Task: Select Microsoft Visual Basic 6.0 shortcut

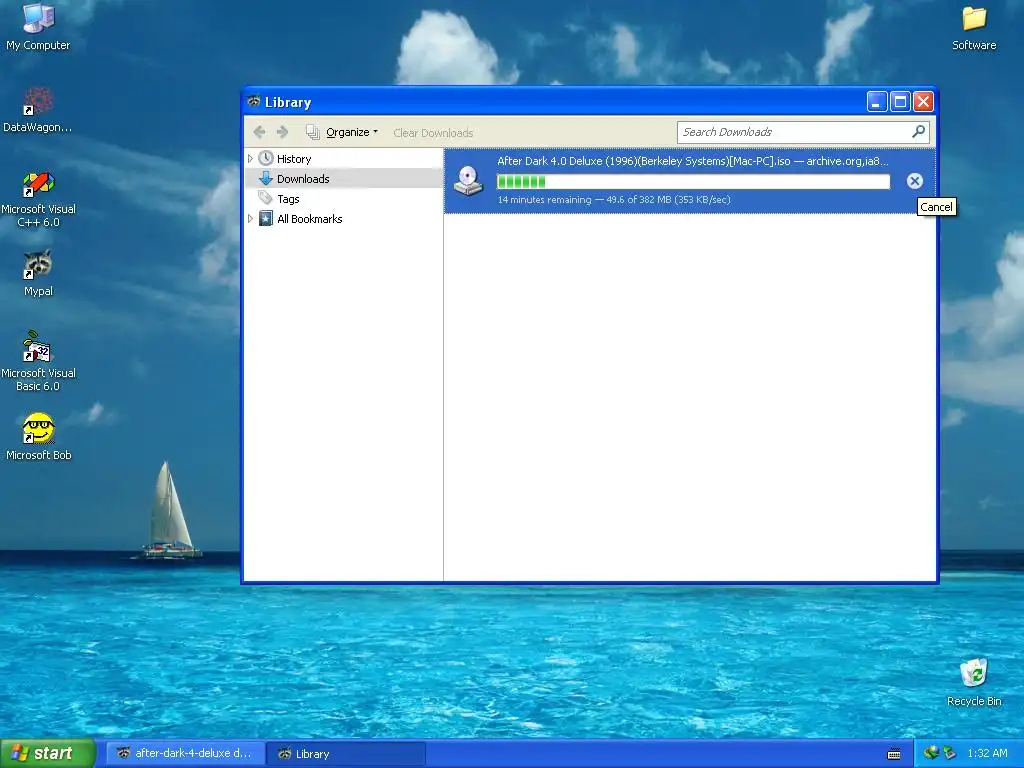Action: pyautogui.click(x=38, y=361)
